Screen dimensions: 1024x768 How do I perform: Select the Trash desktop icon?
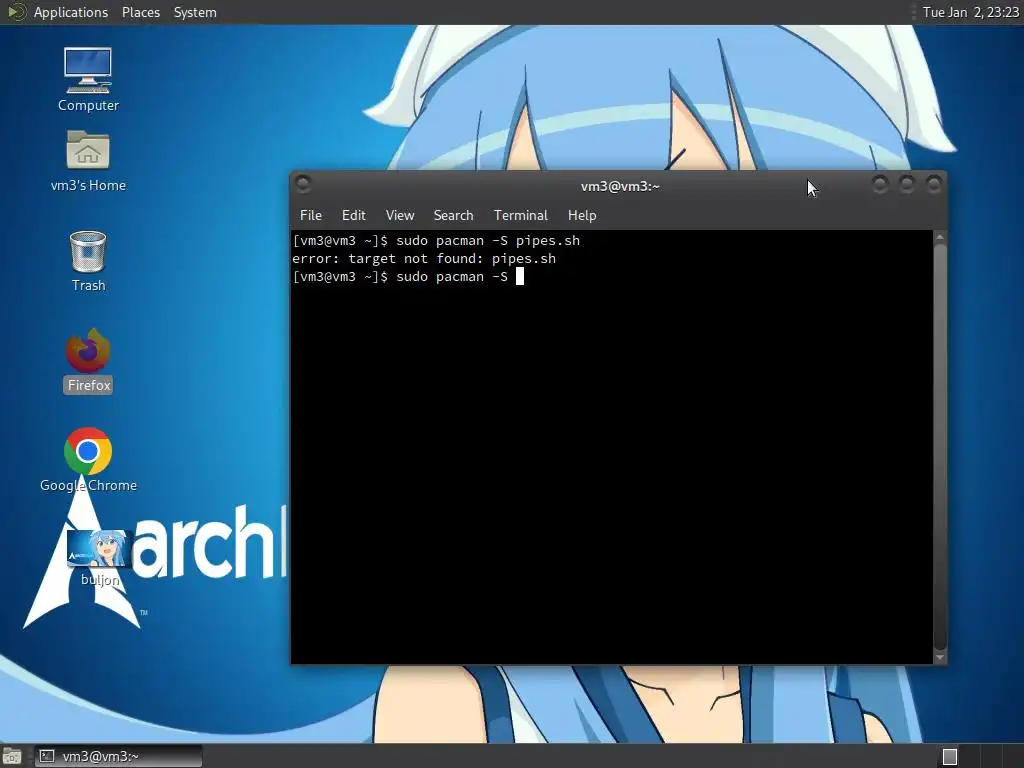click(88, 261)
